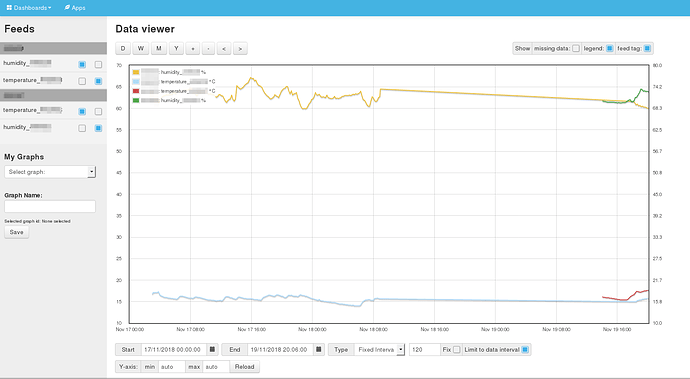Screen dimensions: 690x379
Task: Click the first gray feed group header
Action: tap(53, 48)
